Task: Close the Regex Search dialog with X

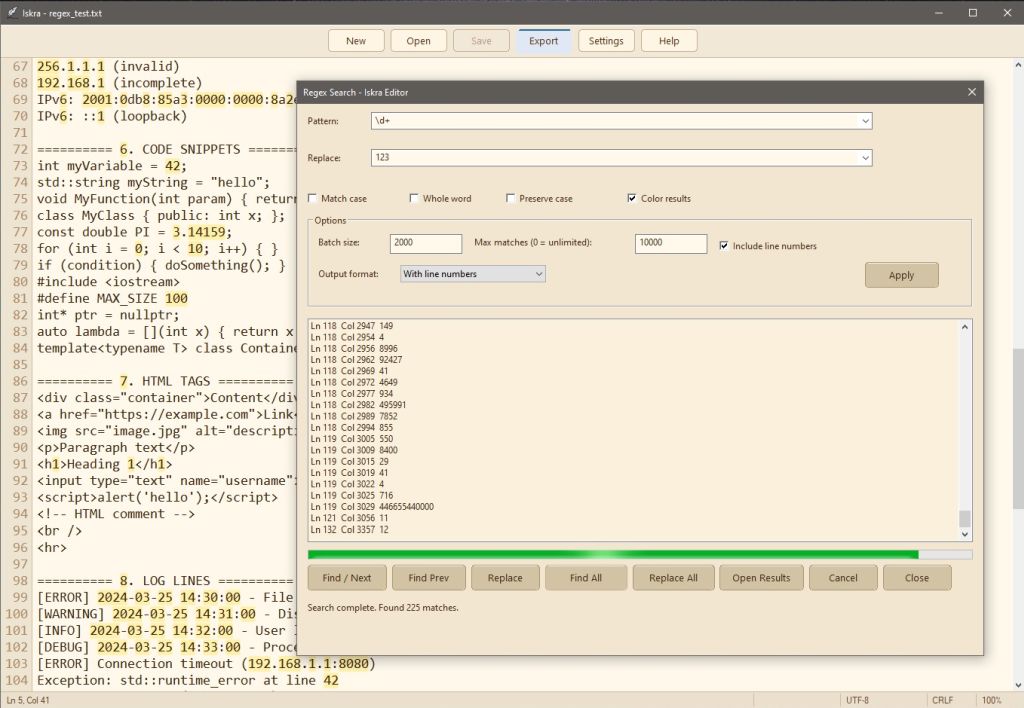Action: (x=971, y=92)
